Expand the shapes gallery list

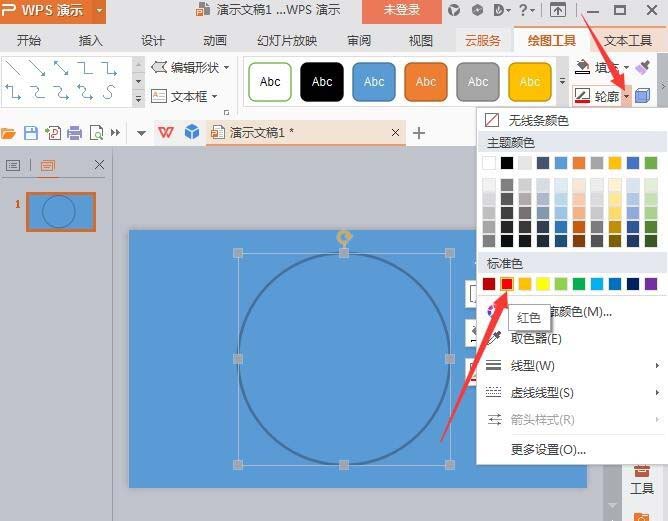pyautogui.click(x=138, y=99)
